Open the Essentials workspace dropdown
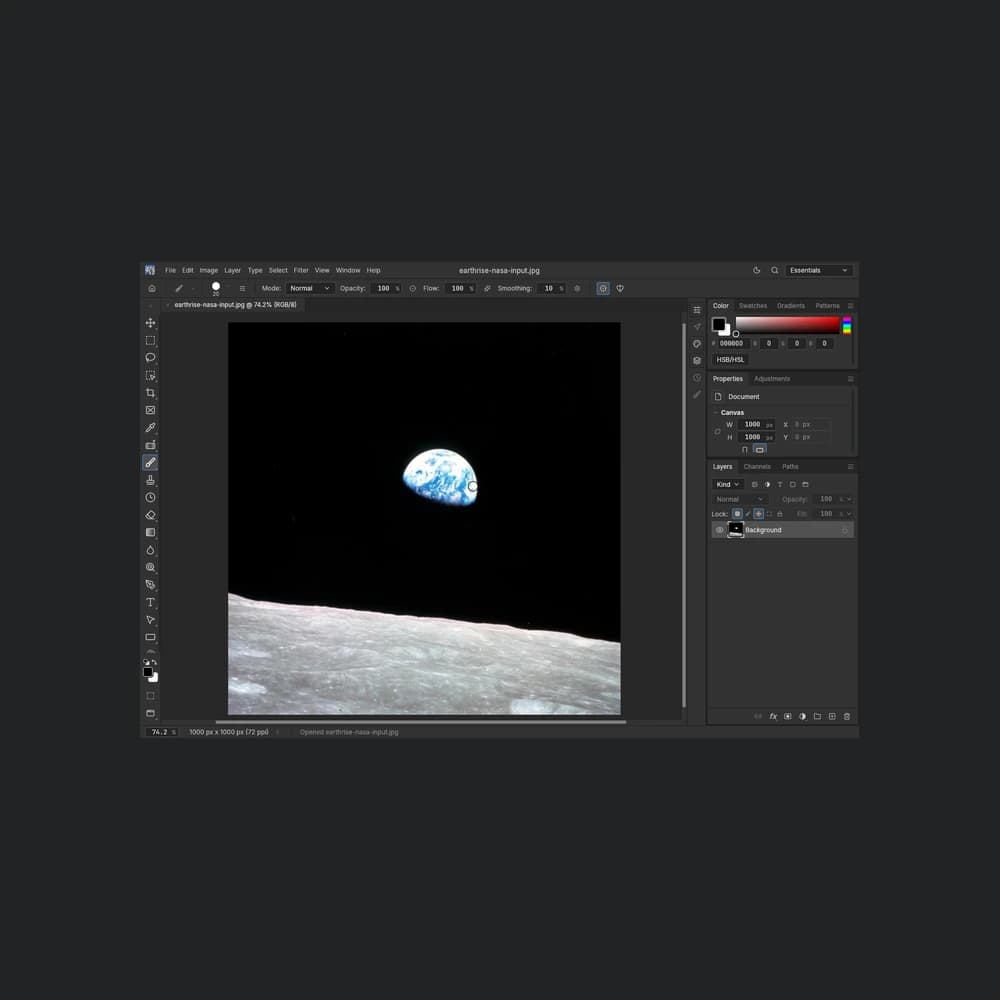The width and height of the screenshot is (1000, 1000). pyautogui.click(x=819, y=270)
